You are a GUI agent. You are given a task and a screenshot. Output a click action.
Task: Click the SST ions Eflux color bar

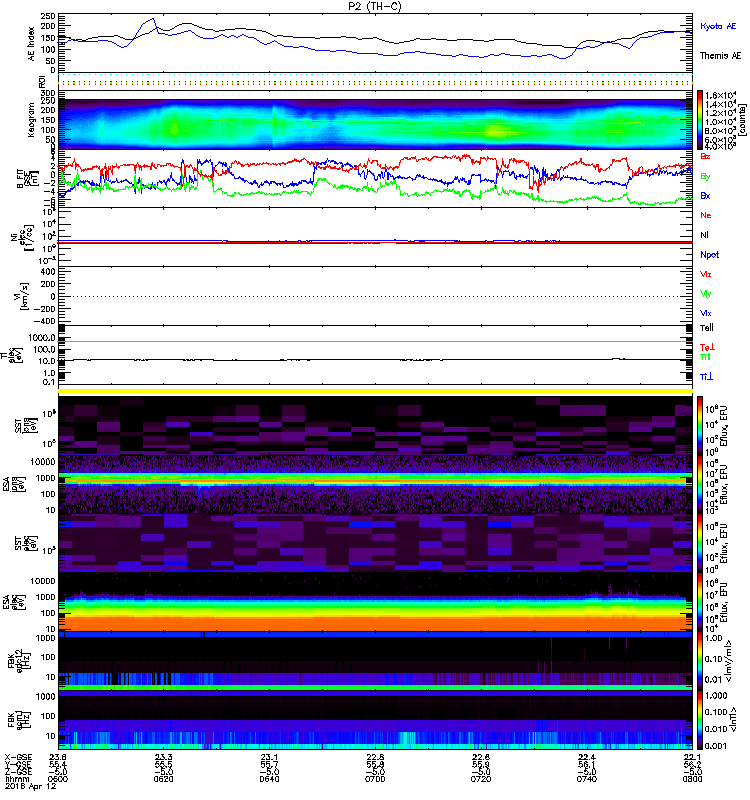point(700,425)
